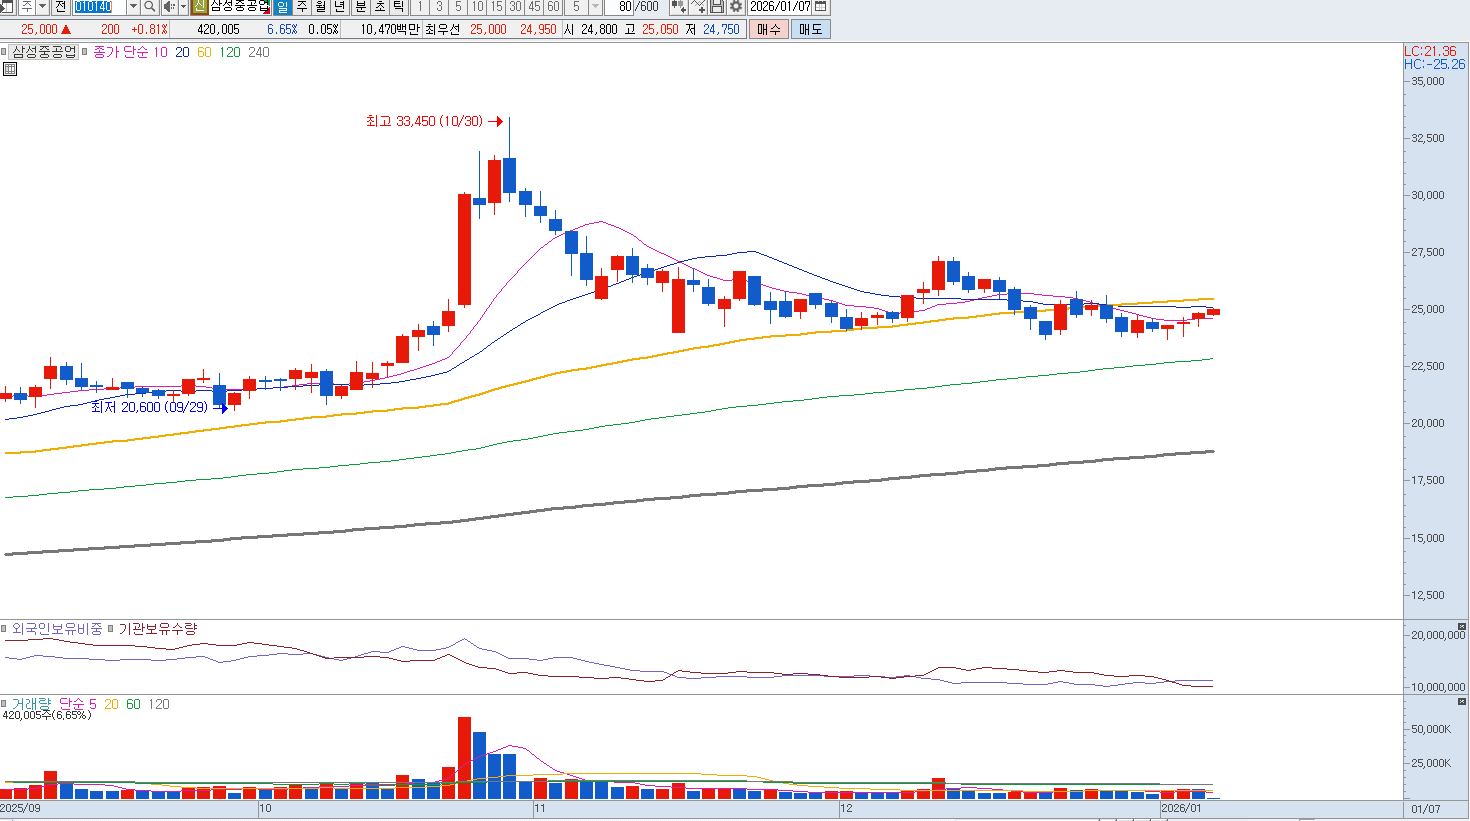Screen dimensions: 1470x821
Task: Click the save chart floppy disk icon
Action: pos(717,7)
